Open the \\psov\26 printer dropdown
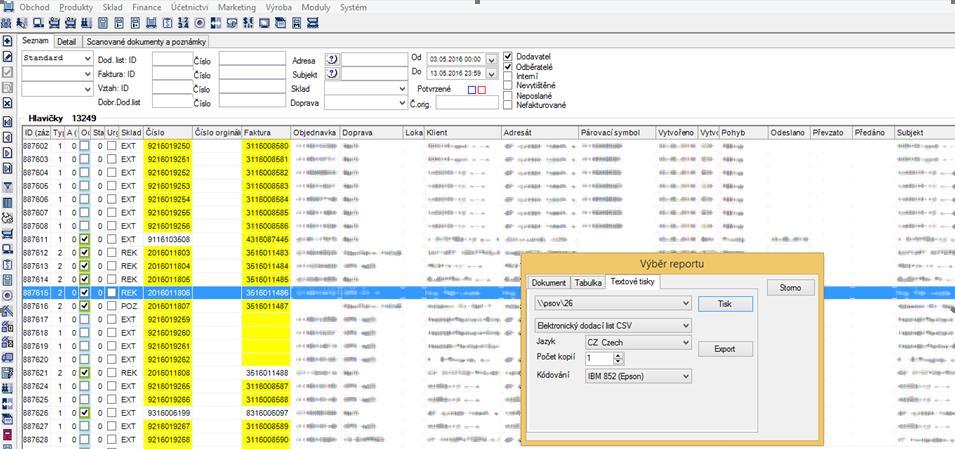The image size is (955, 449). click(686, 302)
